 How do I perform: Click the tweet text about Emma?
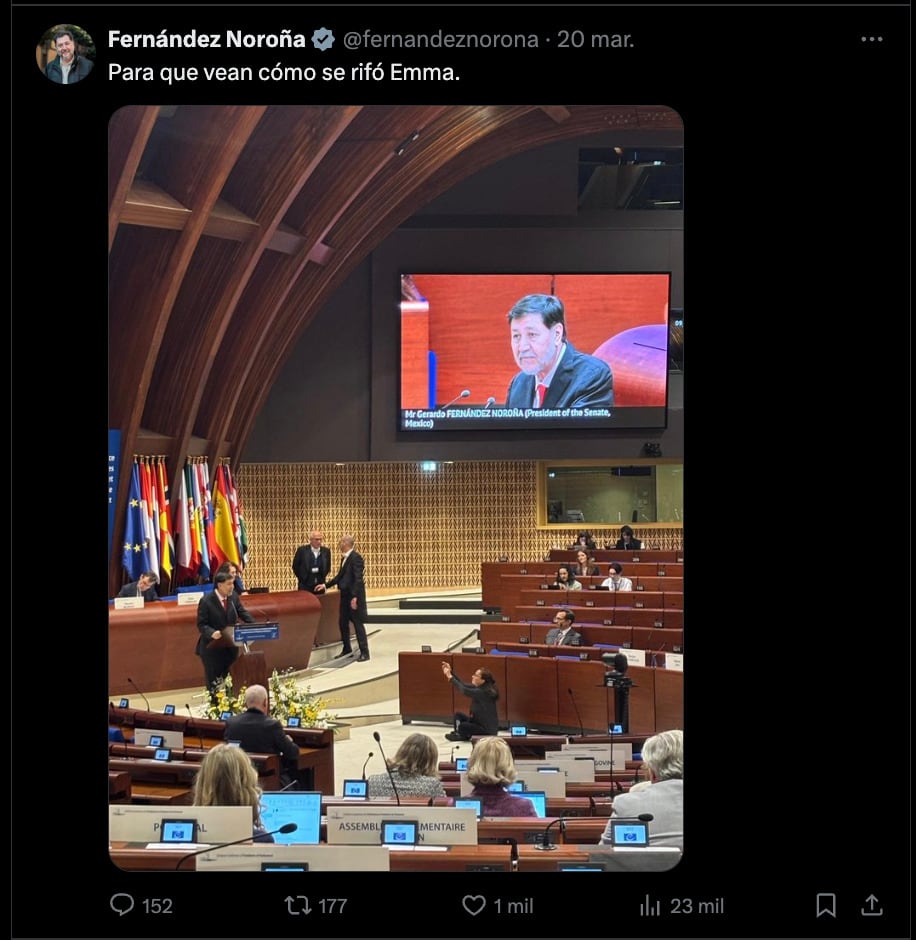pos(284,73)
